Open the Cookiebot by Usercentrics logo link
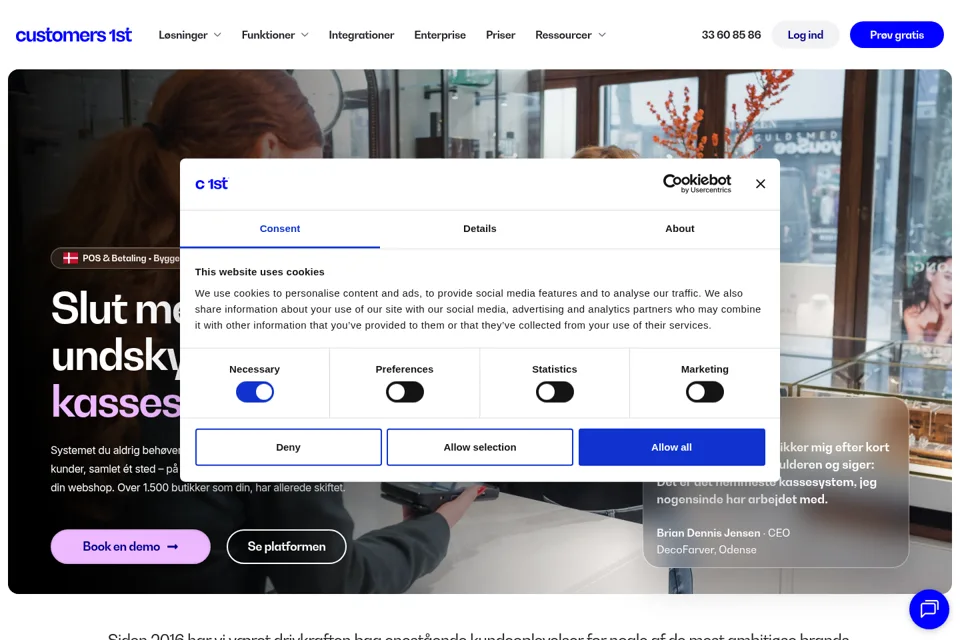 (x=697, y=183)
